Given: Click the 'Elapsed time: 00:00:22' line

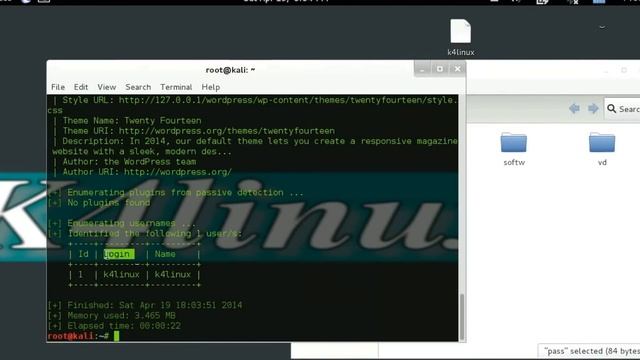Looking at the screenshot, I should tap(114, 326).
